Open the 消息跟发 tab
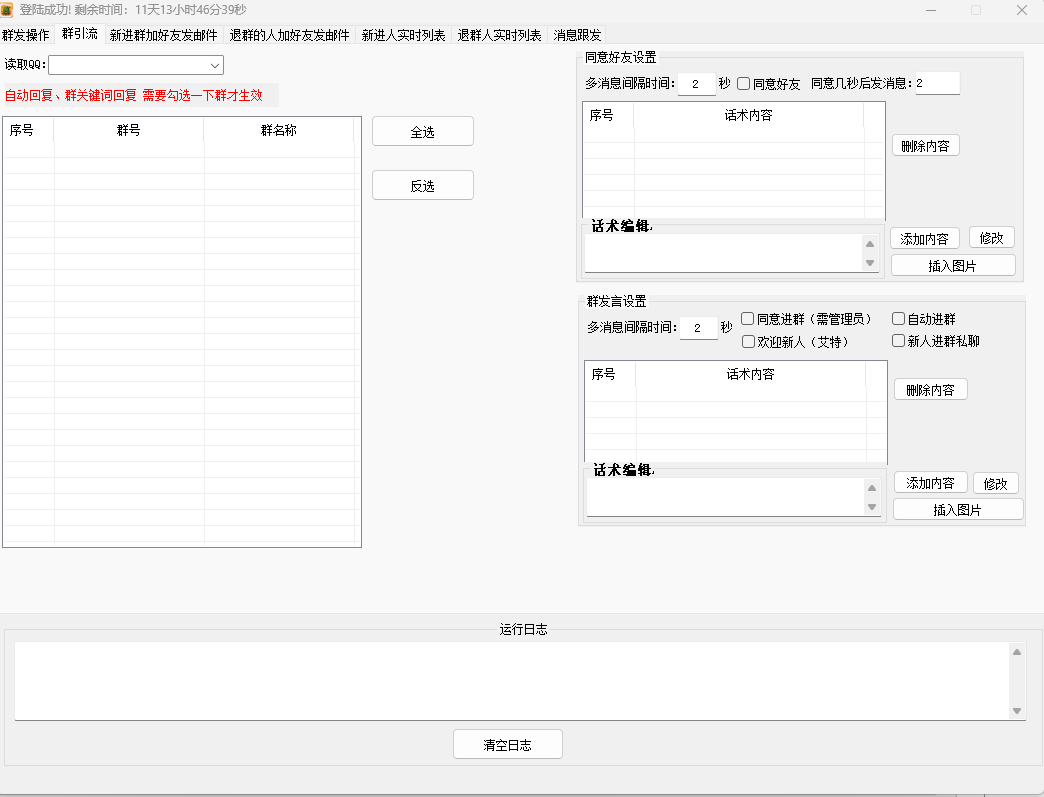The image size is (1044, 797). click(x=578, y=33)
